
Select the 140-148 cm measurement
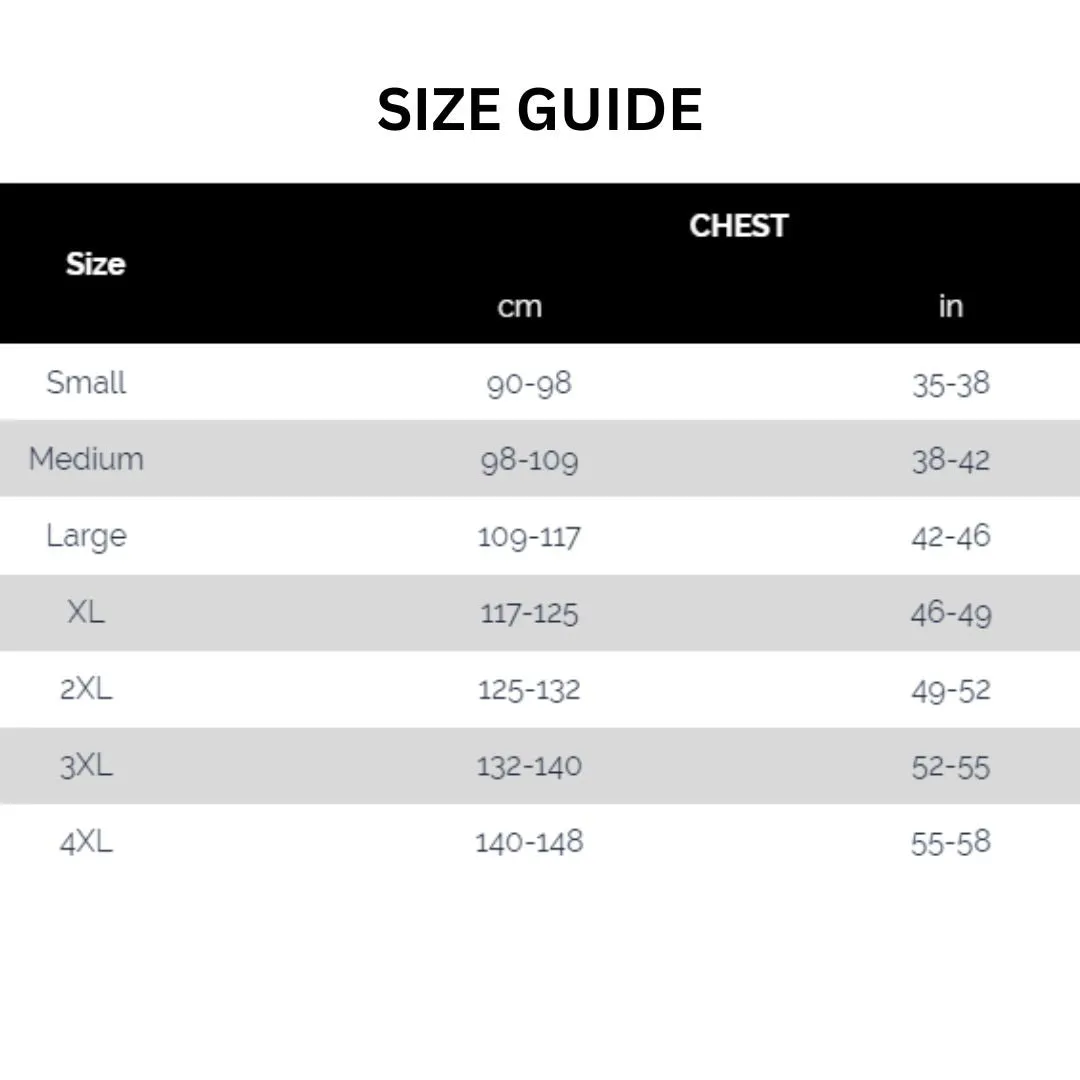[x=529, y=842]
